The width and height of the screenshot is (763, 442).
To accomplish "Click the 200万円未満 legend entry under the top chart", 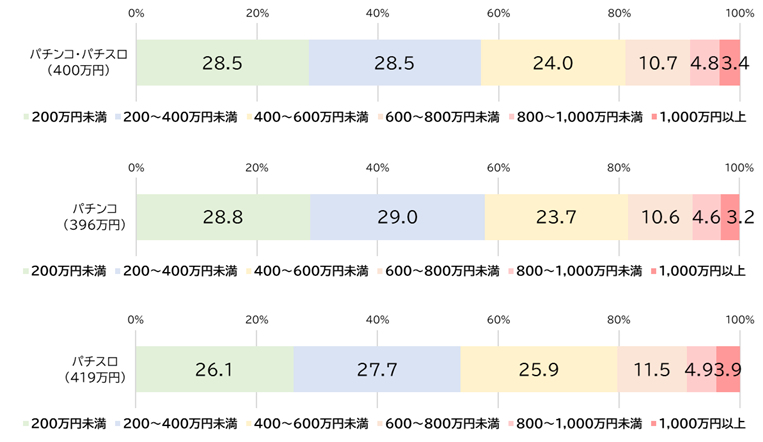I will 70,118.
